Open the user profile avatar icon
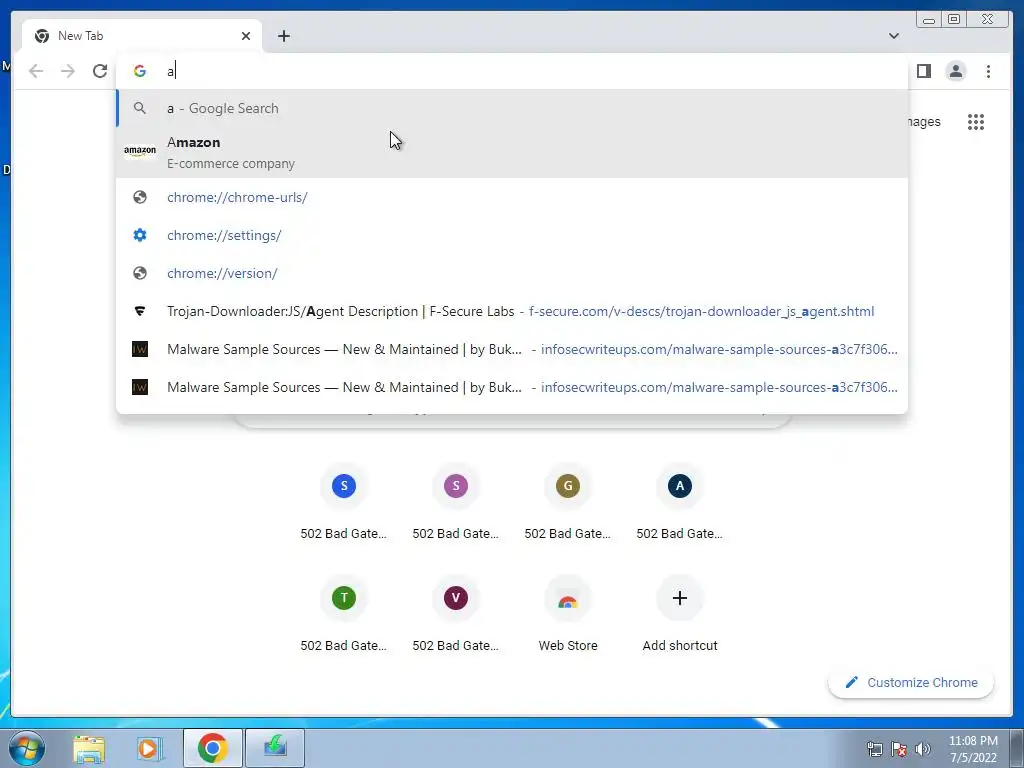This screenshot has width=1024, height=768. tap(956, 71)
